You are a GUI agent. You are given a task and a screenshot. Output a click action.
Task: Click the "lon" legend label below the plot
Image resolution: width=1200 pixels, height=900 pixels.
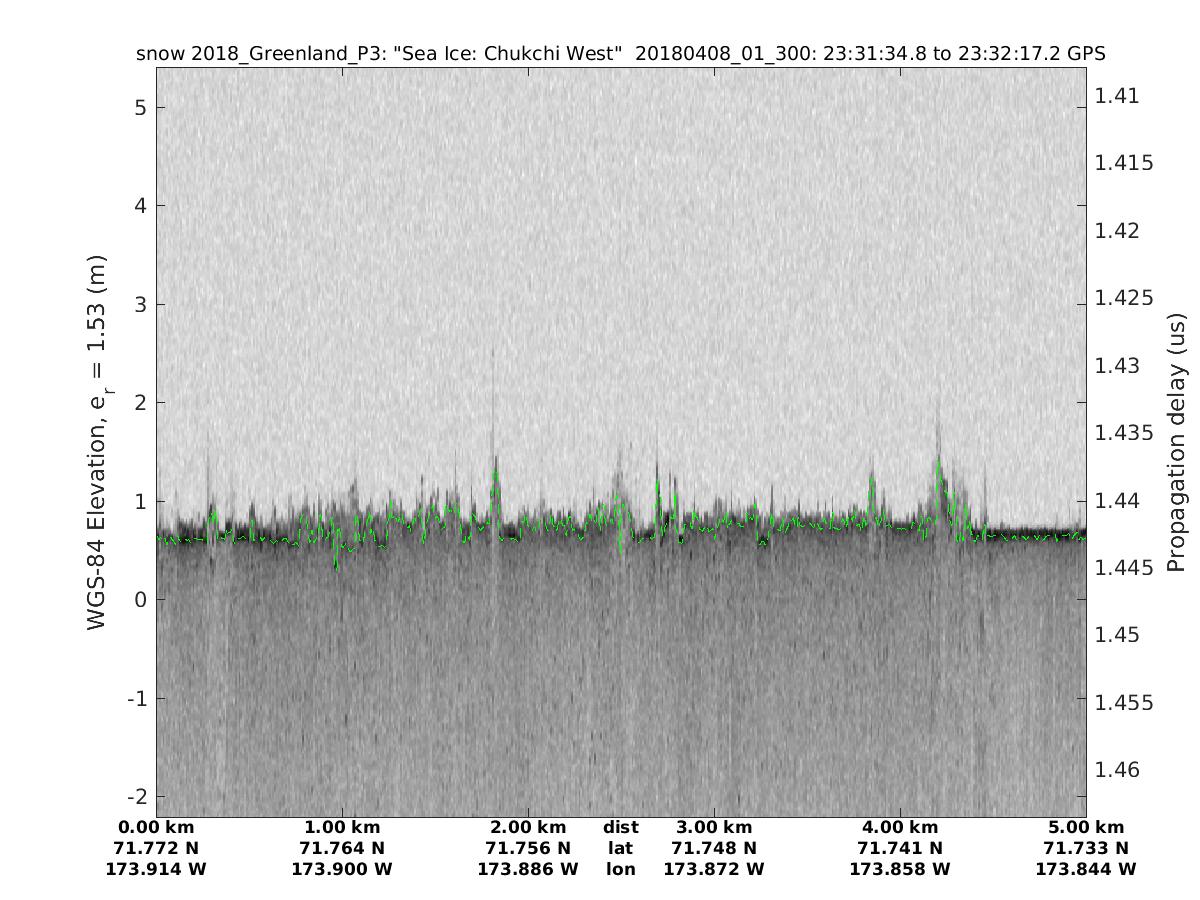click(x=621, y=869)
